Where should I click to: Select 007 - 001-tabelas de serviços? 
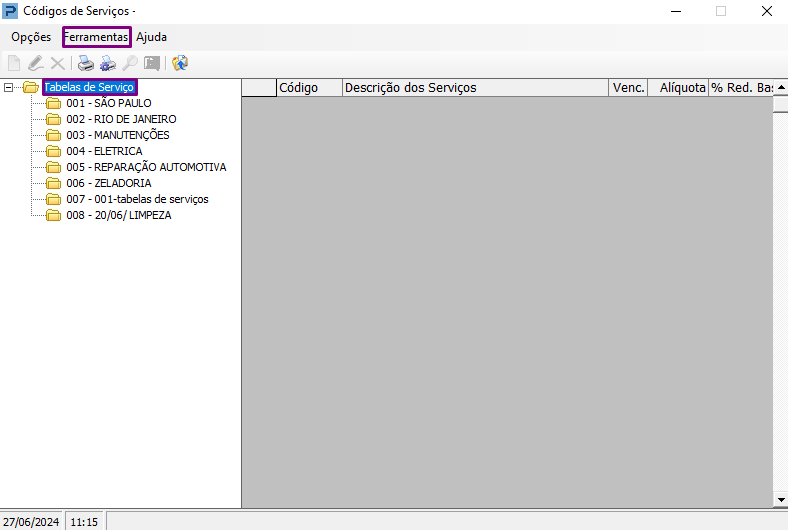click(x=137, y=199)
